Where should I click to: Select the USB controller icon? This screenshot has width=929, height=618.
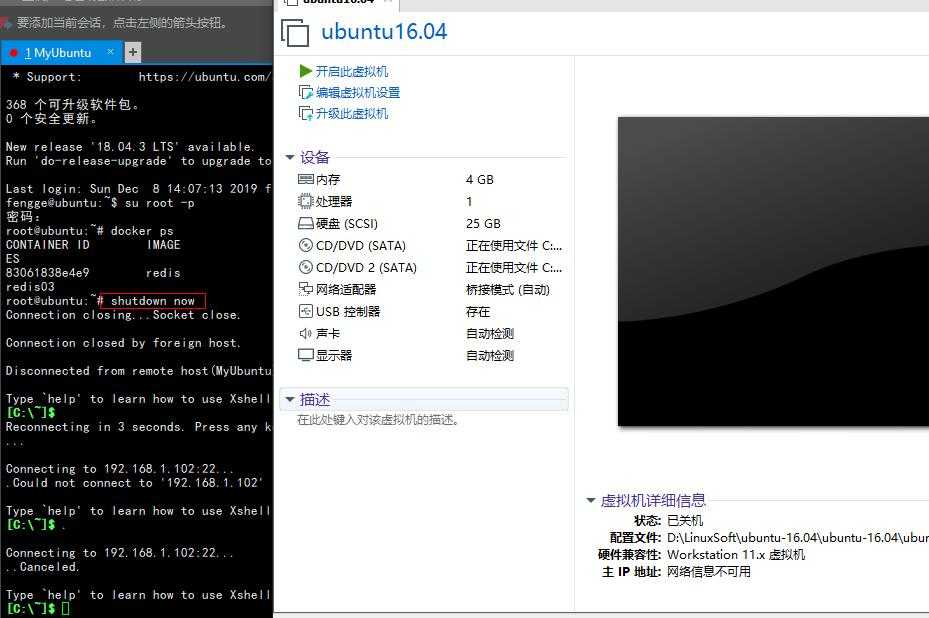pos(306,311)
